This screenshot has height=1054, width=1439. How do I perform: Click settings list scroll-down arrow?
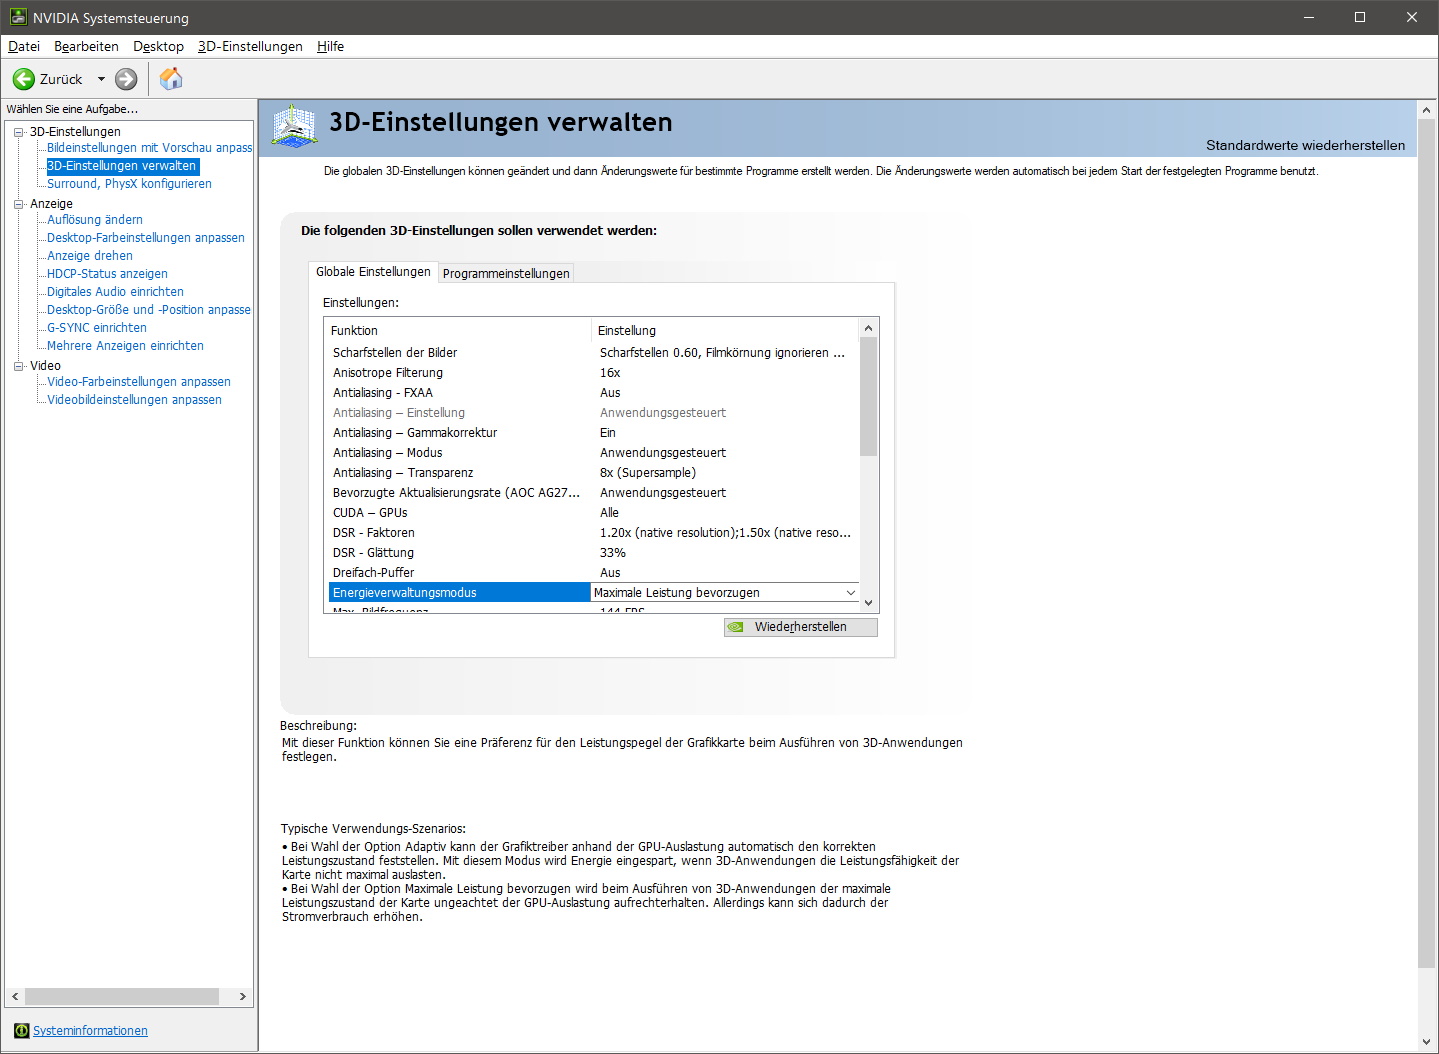click(868, 603)
